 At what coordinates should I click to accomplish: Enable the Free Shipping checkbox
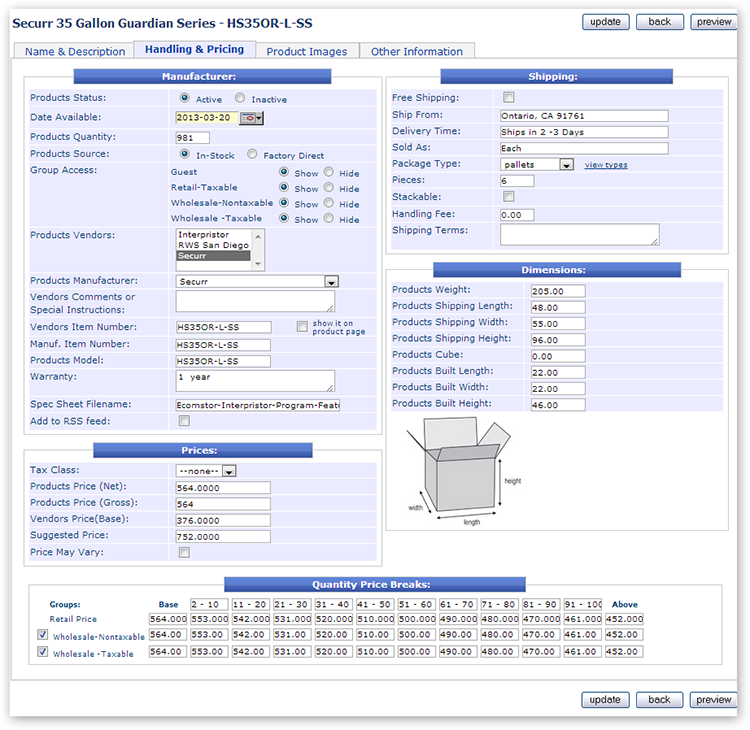[508, 98]
